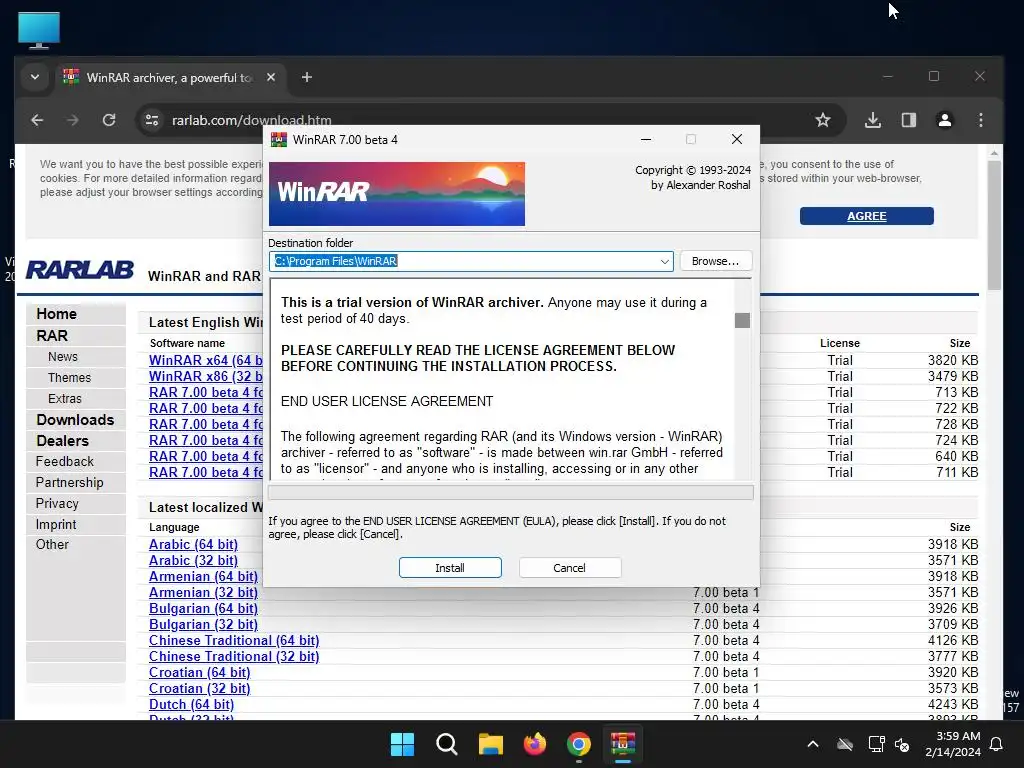Click the Install button in WinRAR setup
The image size is (1024, 768).
click(450, 568)
